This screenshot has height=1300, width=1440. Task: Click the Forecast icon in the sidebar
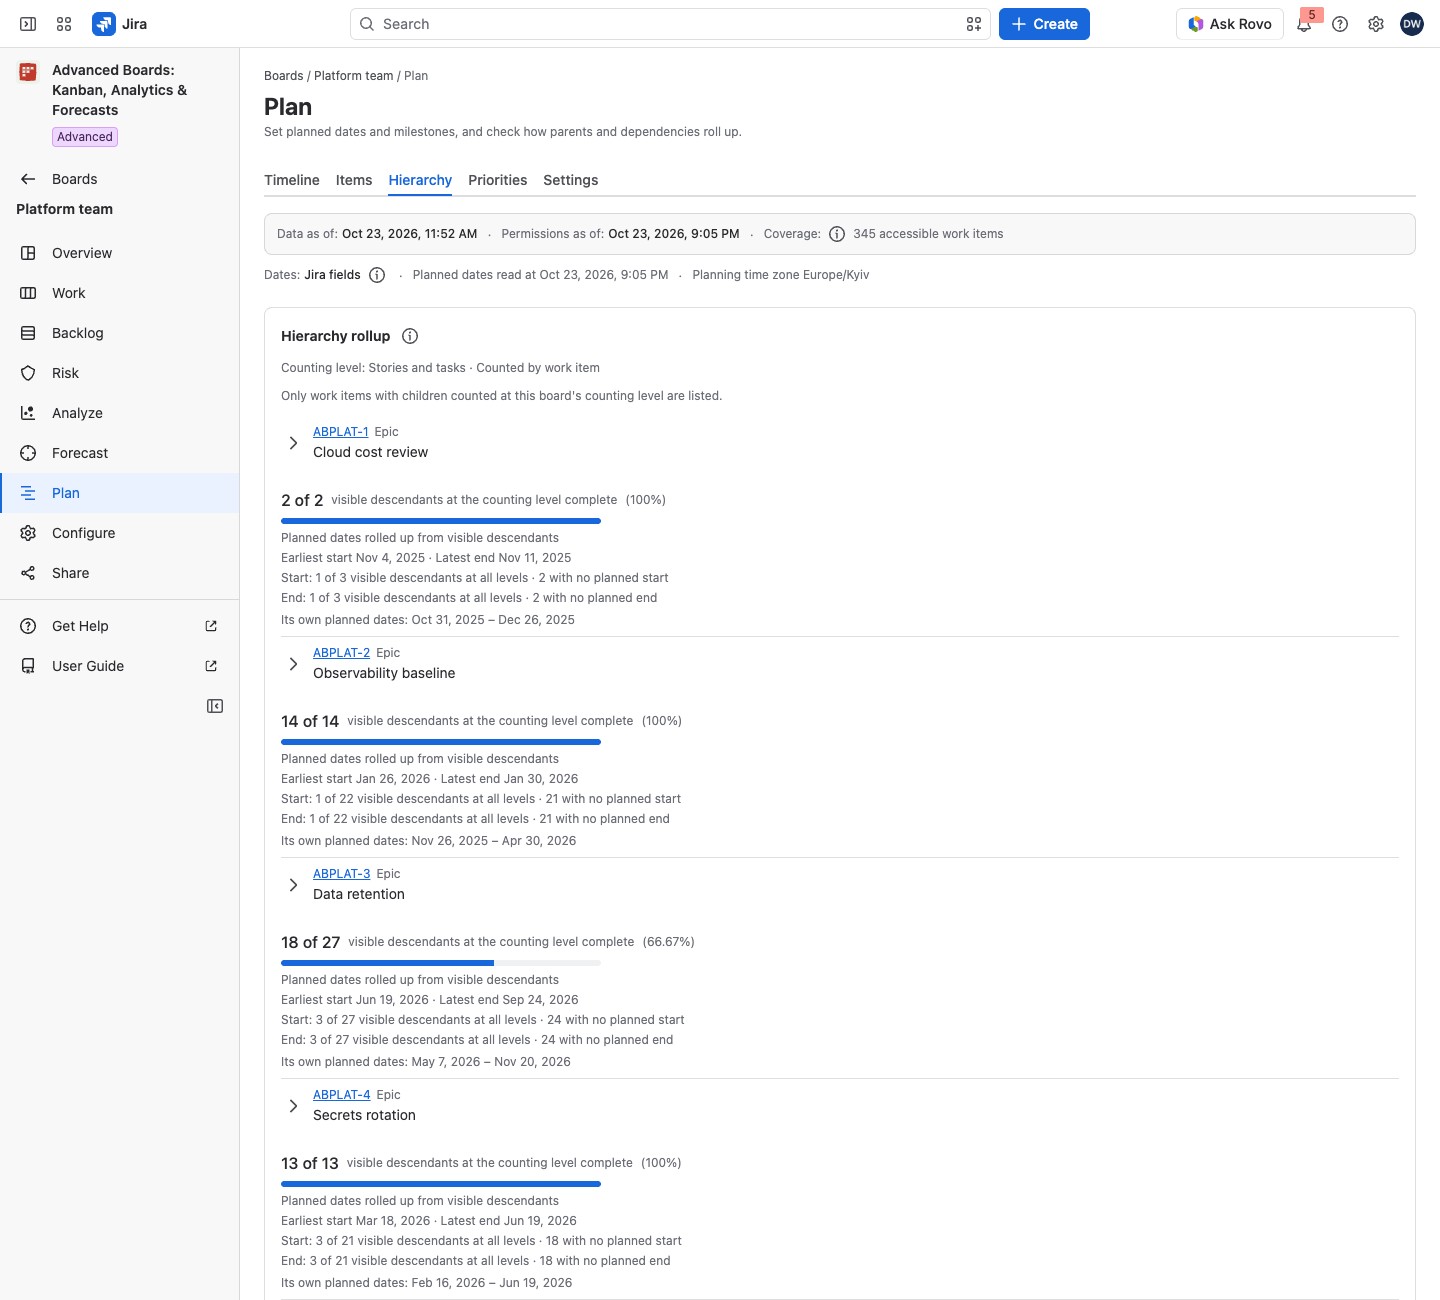pyautogui.click(x=28, y=453)
